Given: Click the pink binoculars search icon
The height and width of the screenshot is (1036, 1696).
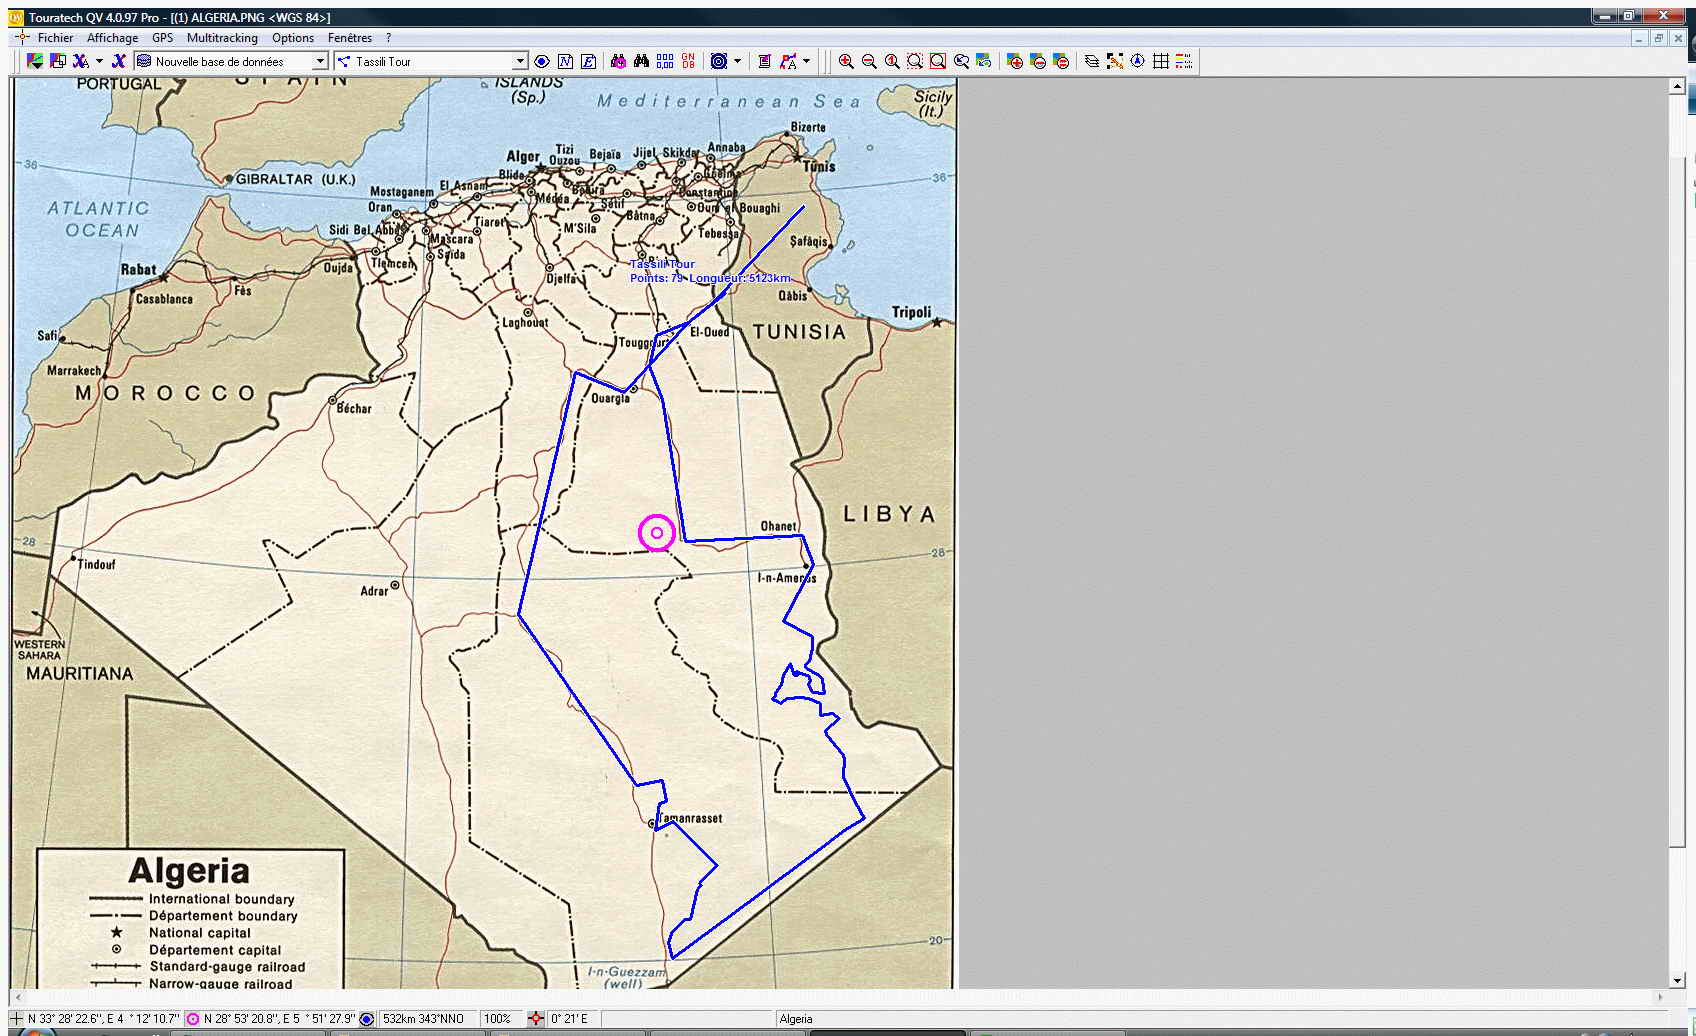Looking at the screenshot, I should pyautogui.click(x=618, y=61).
